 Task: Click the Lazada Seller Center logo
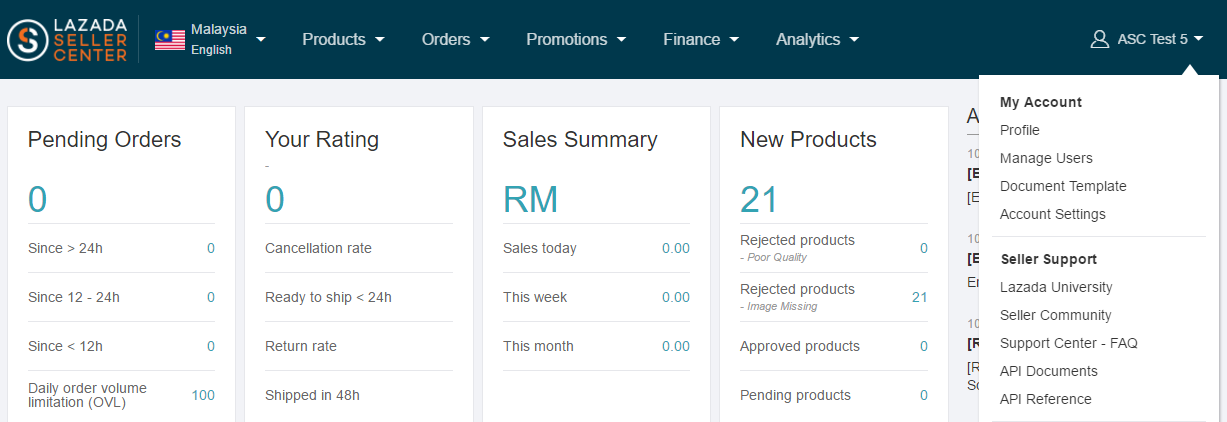point(67,40)
